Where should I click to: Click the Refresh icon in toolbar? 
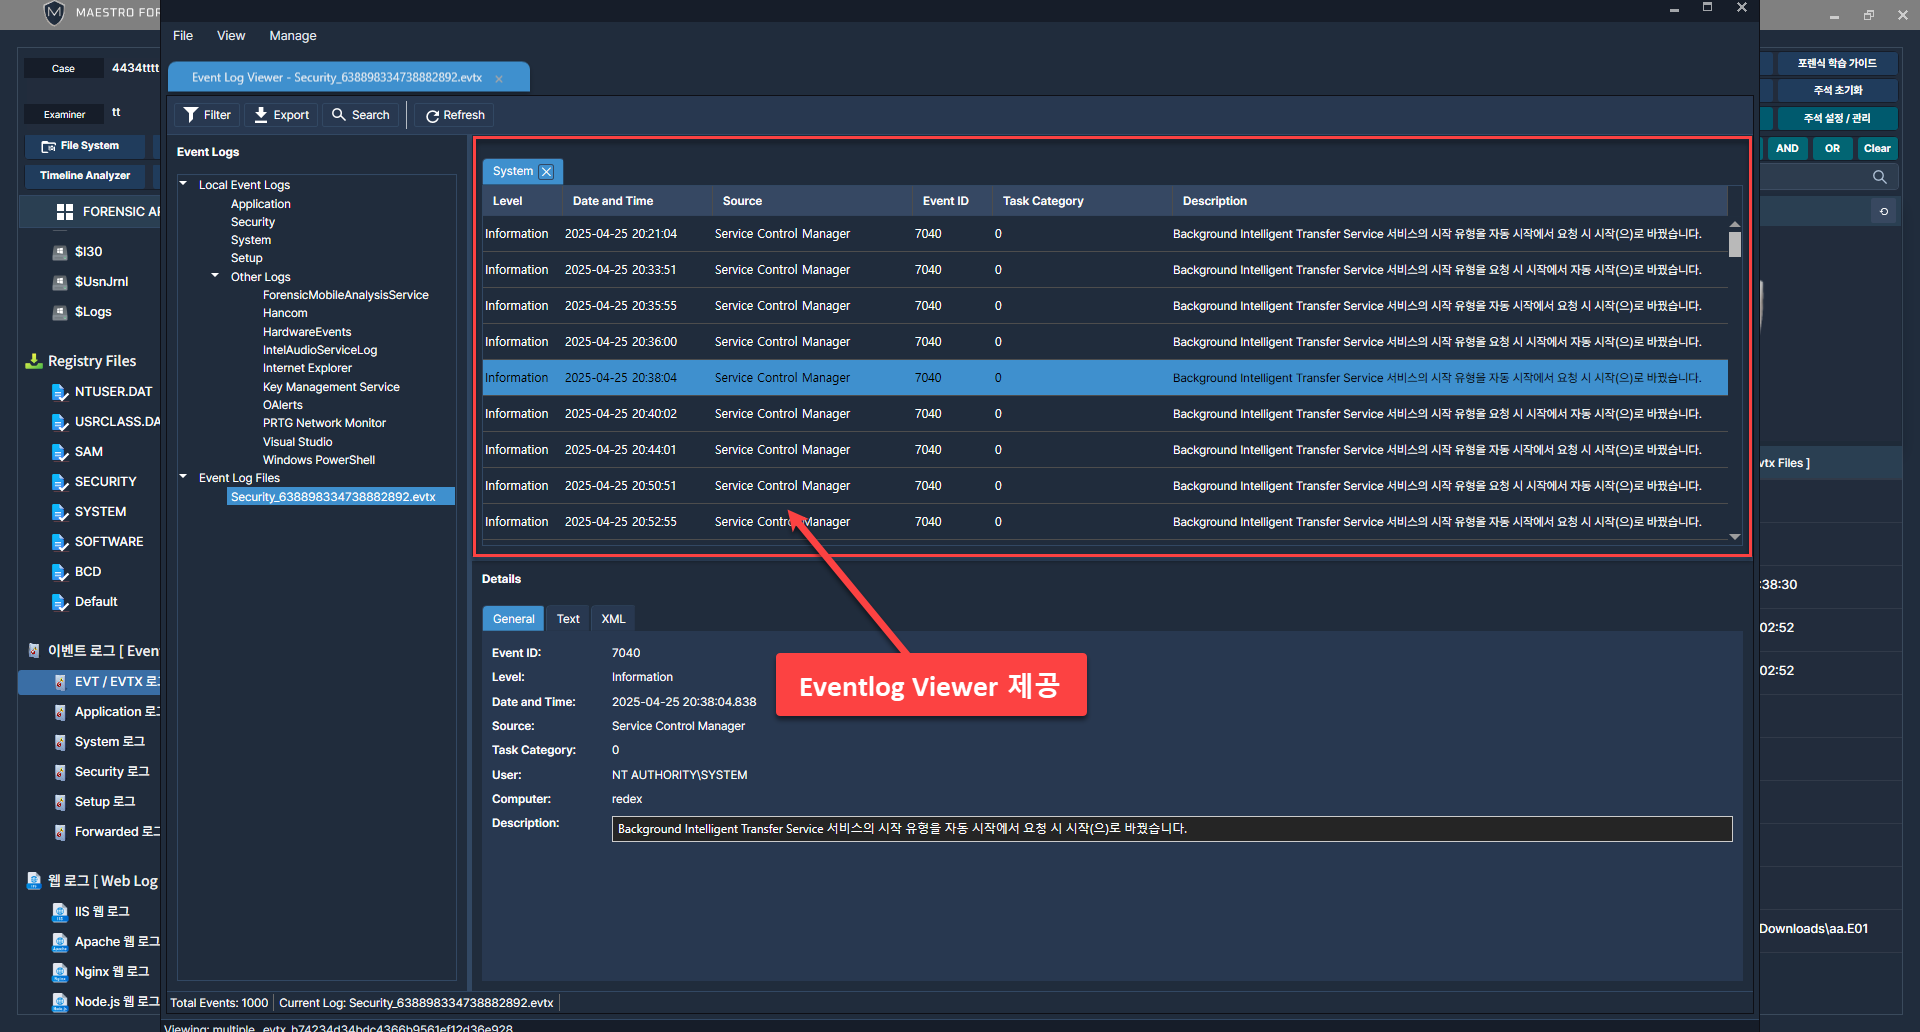tap(432, 116)
